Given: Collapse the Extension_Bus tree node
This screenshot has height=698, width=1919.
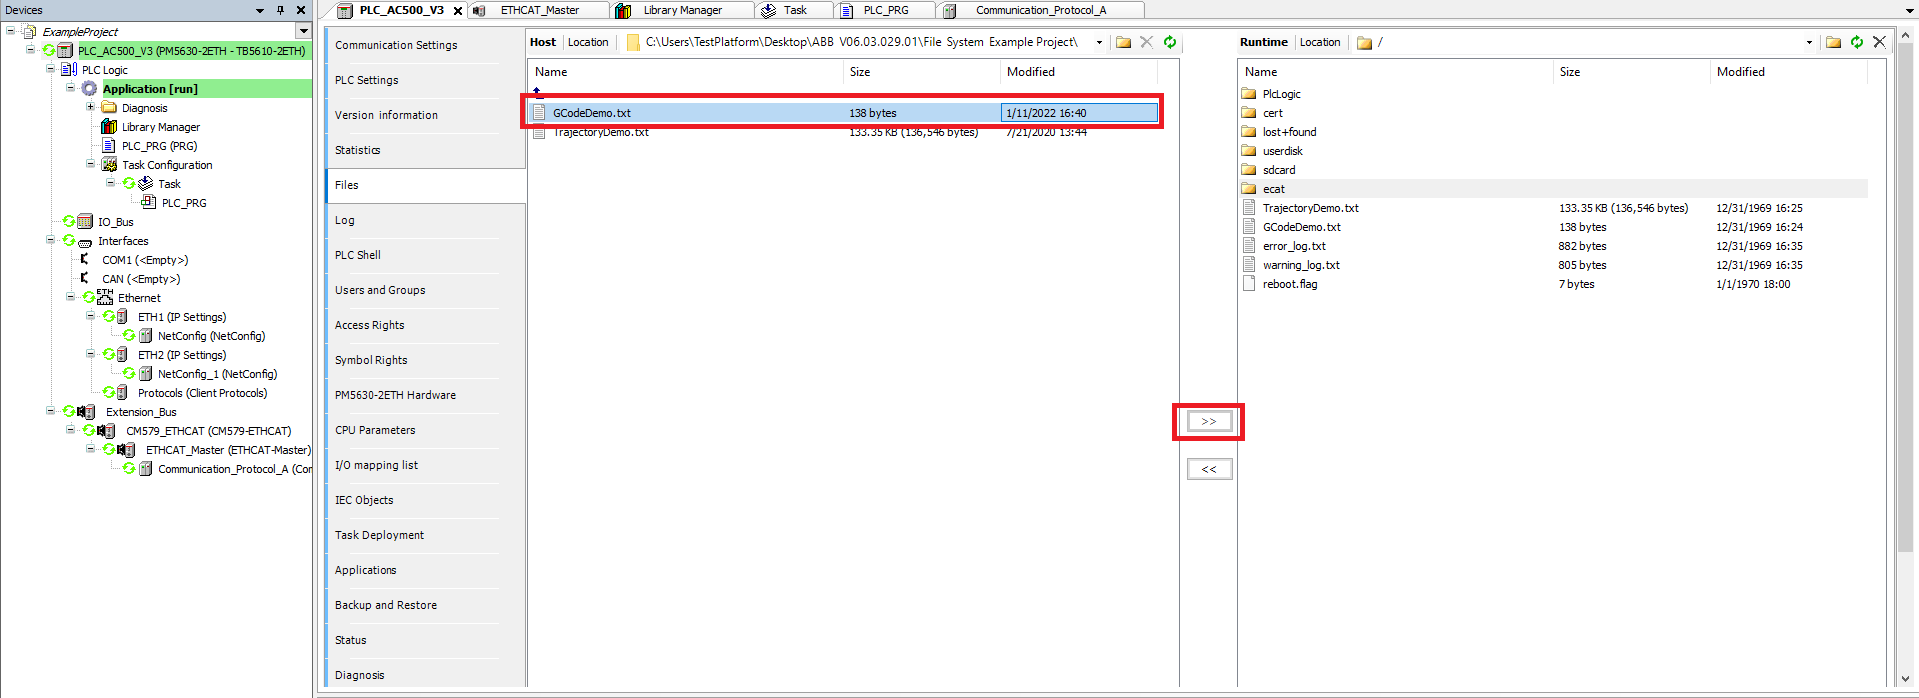Looking at the screenshot, I should point(50,411).
